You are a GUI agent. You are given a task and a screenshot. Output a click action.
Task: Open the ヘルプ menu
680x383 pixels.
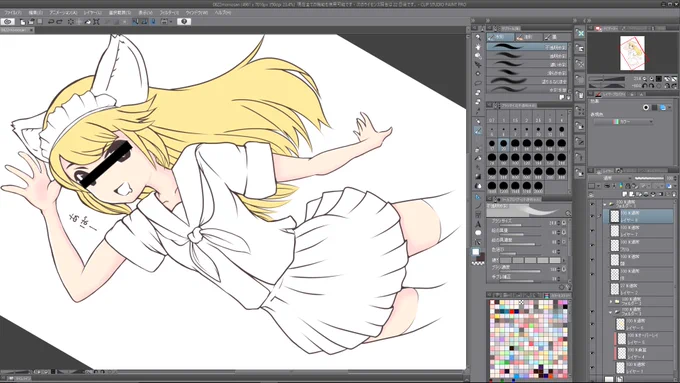pos(222,13)
